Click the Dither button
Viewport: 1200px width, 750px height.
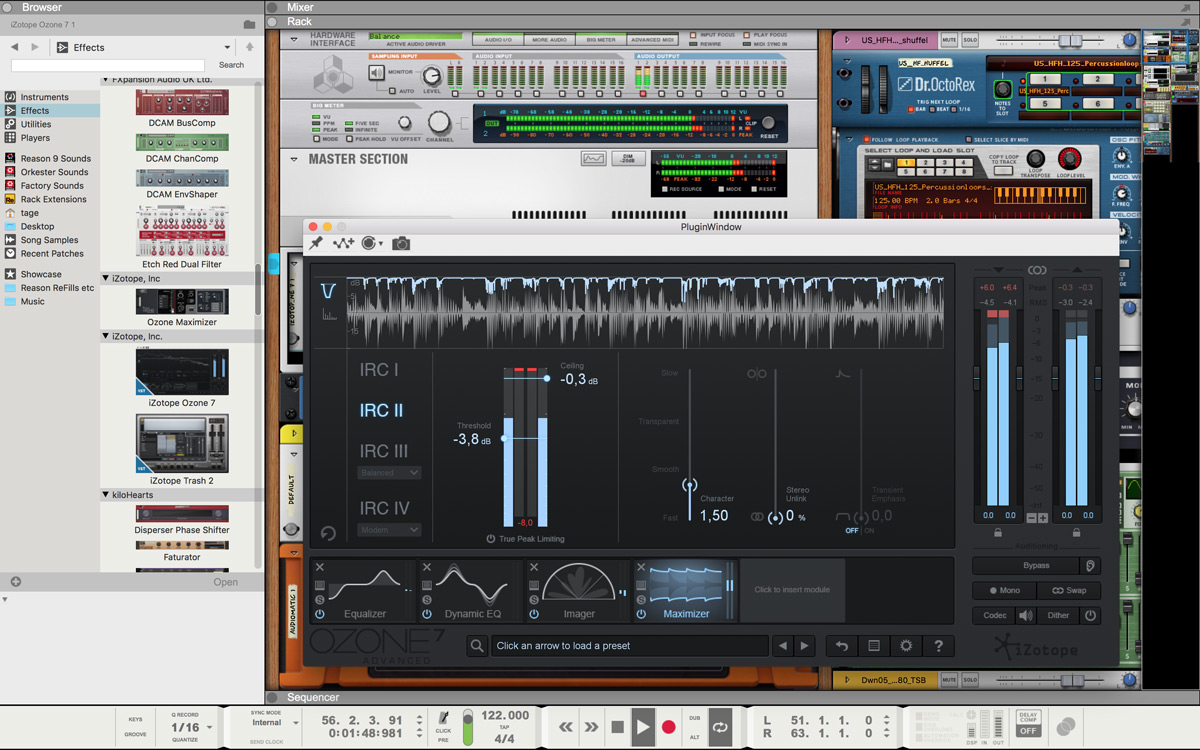click(x=1058, y=616)
